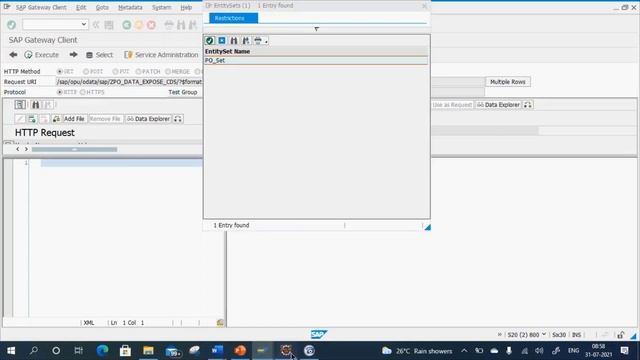Click into the Request URI field
640x360 pixels.
(129, 82)
